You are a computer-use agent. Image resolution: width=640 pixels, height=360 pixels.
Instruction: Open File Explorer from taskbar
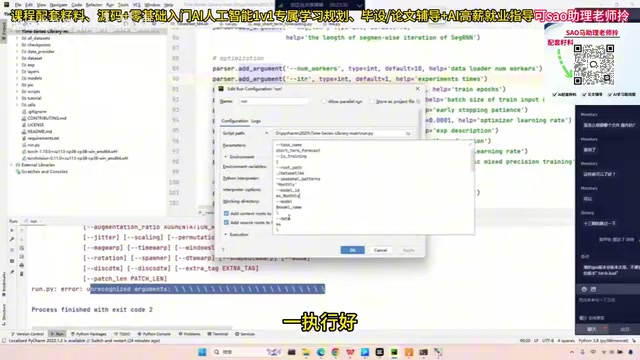(x=306, y=352)
